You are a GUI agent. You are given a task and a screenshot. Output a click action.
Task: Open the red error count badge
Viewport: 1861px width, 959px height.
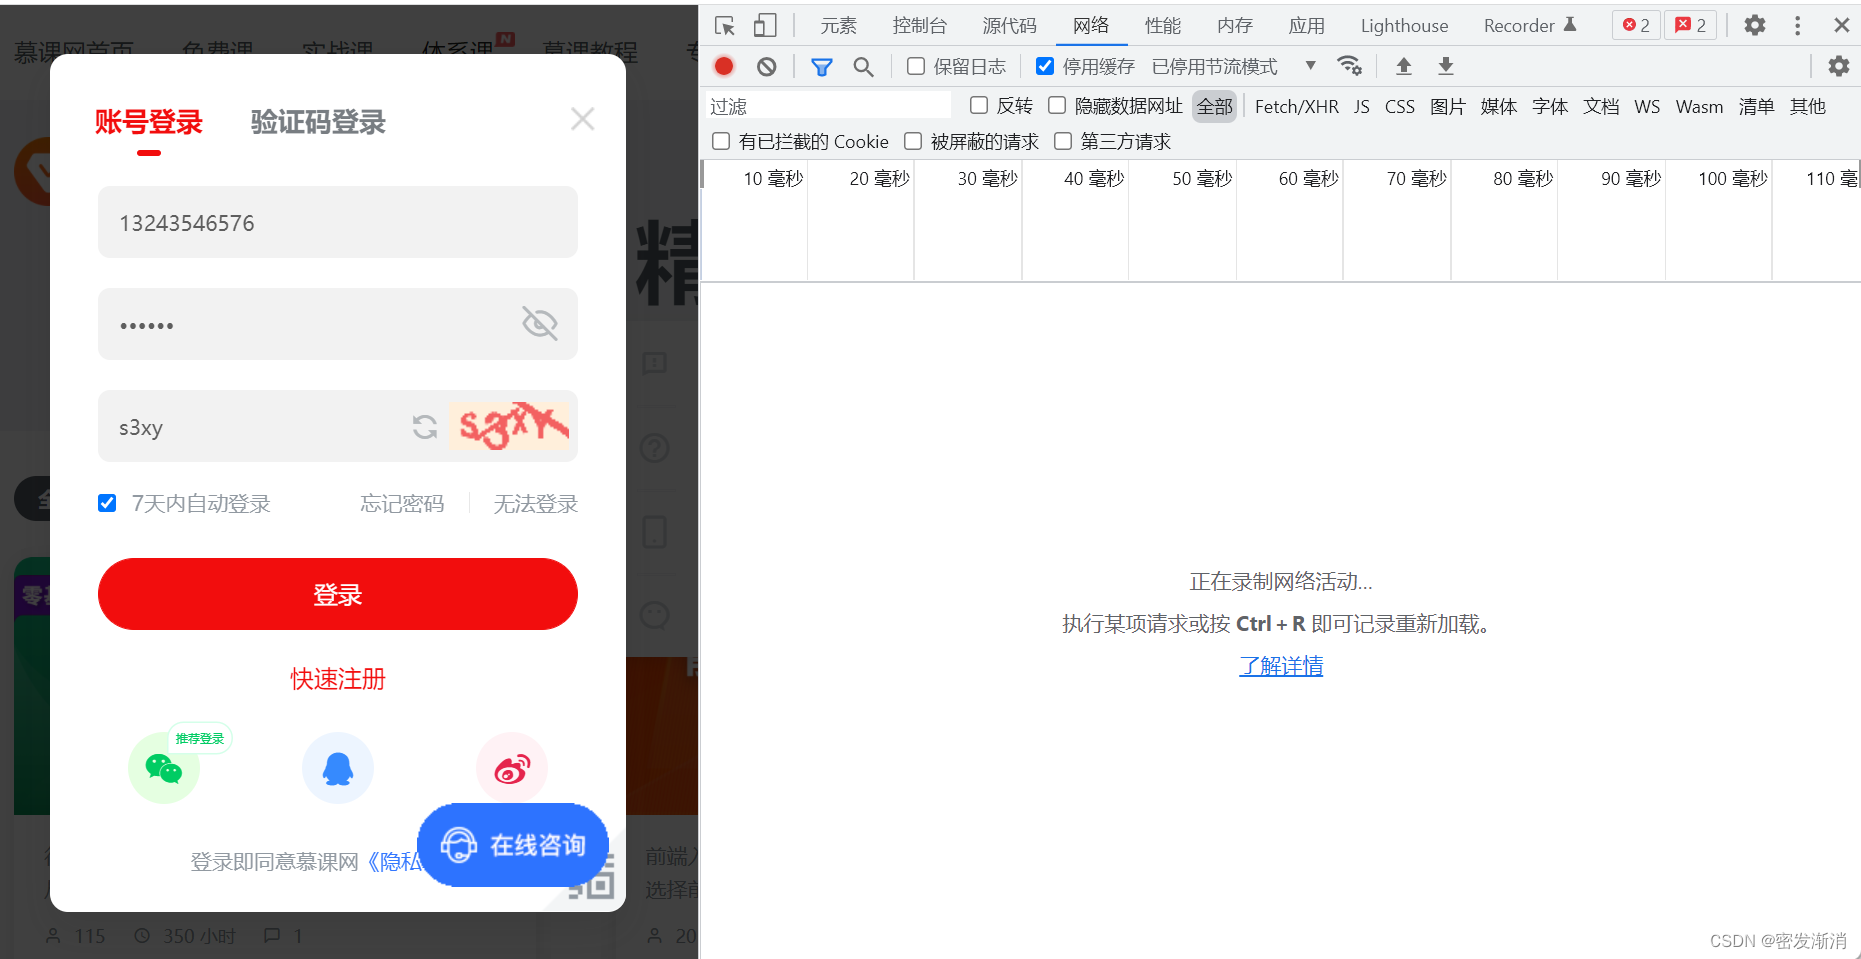(x=1636, y=25)
